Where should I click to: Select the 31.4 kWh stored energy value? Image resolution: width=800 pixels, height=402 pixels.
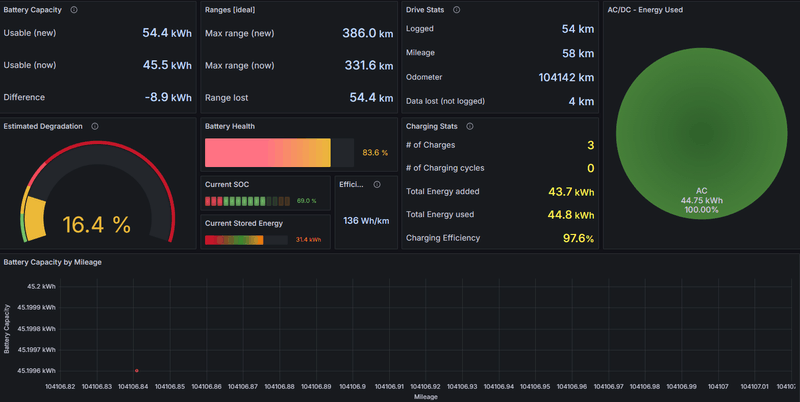(x=308, y=240)
